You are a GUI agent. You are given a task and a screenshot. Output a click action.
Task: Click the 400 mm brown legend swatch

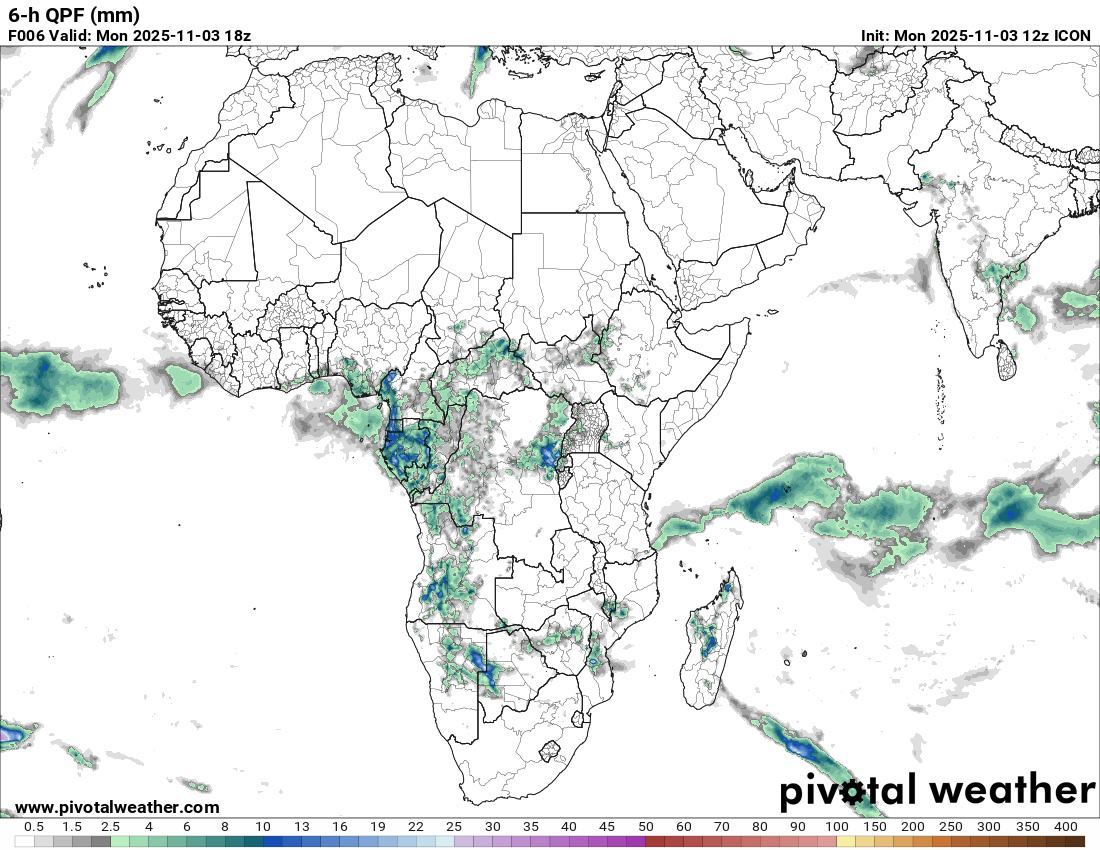[1074, 842]
